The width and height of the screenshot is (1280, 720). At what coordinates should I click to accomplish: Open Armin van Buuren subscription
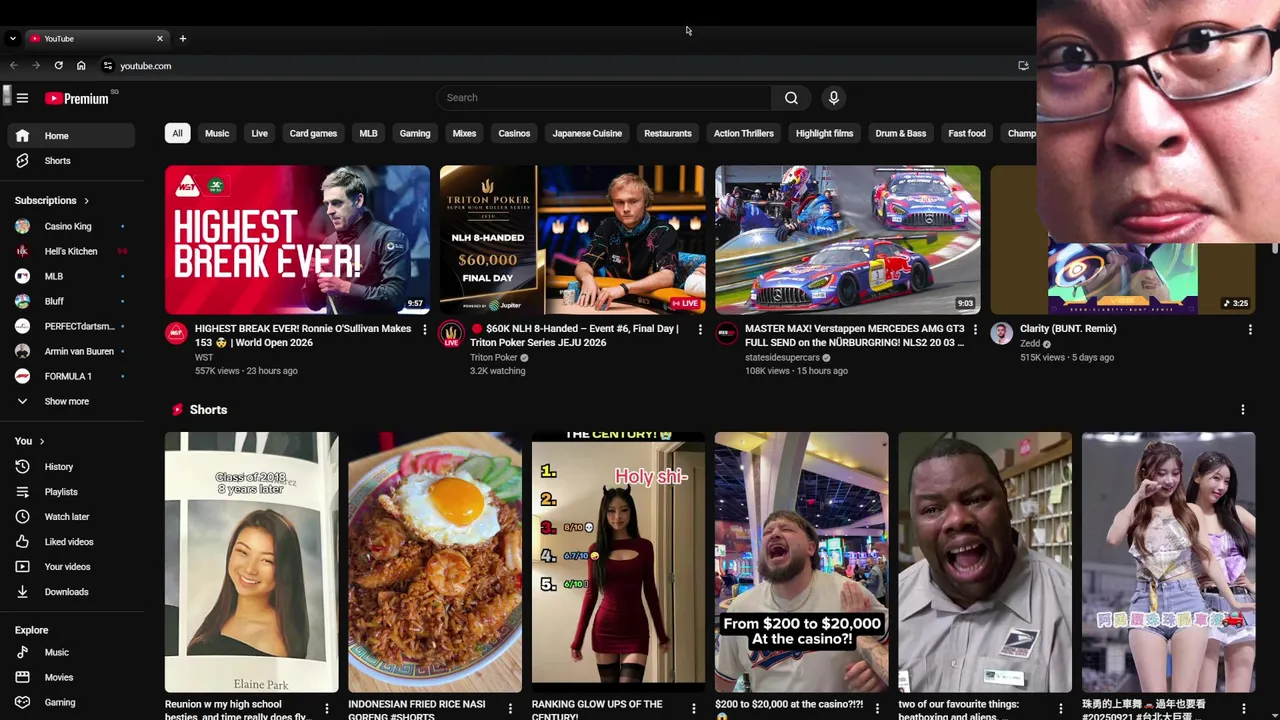70,352
